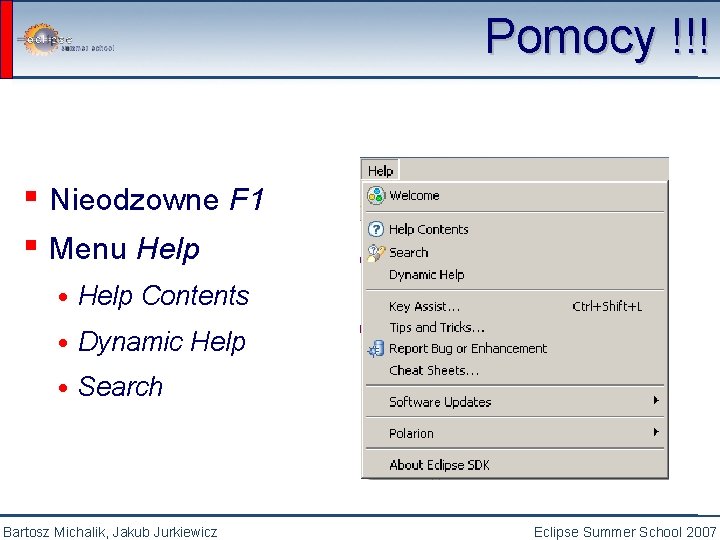Open Dynamic Help from the menu

(515, 275)
